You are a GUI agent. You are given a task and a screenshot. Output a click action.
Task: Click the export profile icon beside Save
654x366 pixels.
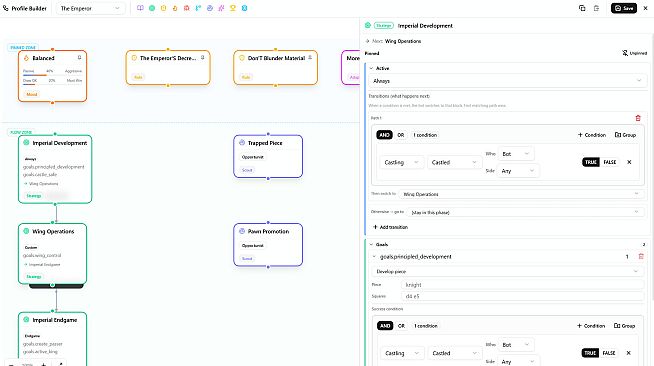click(x=596, y=8)
